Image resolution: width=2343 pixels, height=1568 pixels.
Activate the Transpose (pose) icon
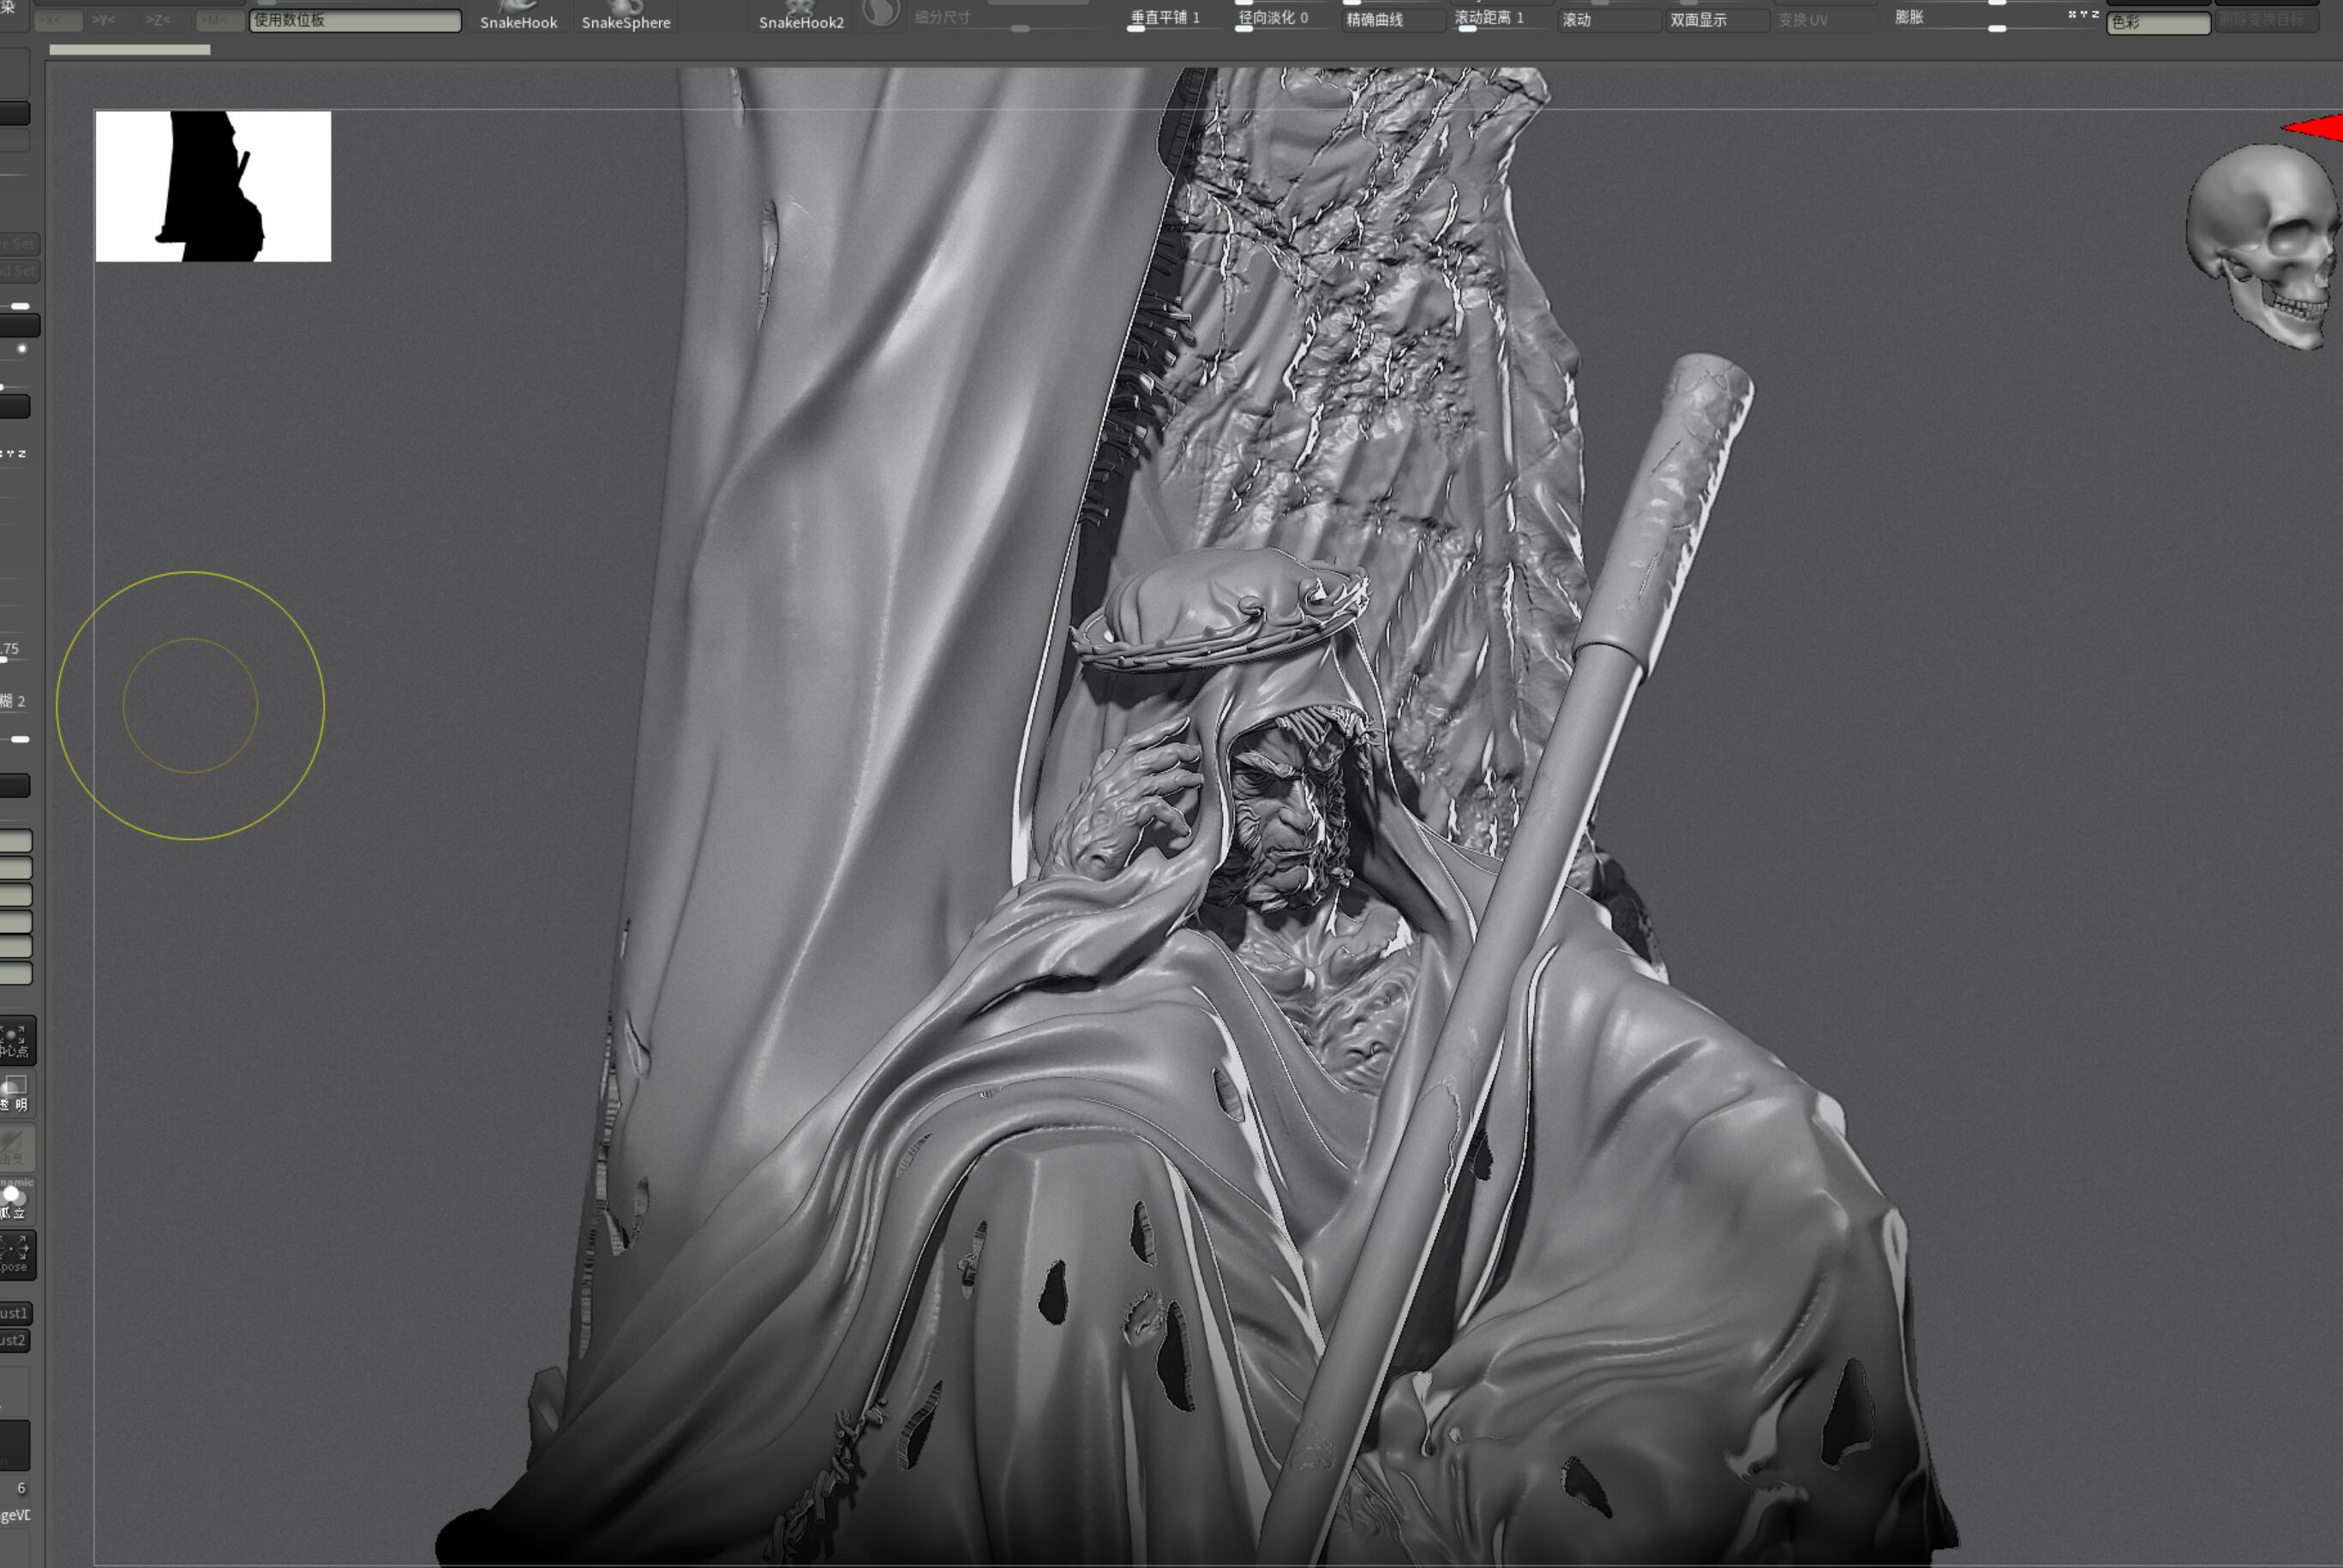(x=15, y=1254)
